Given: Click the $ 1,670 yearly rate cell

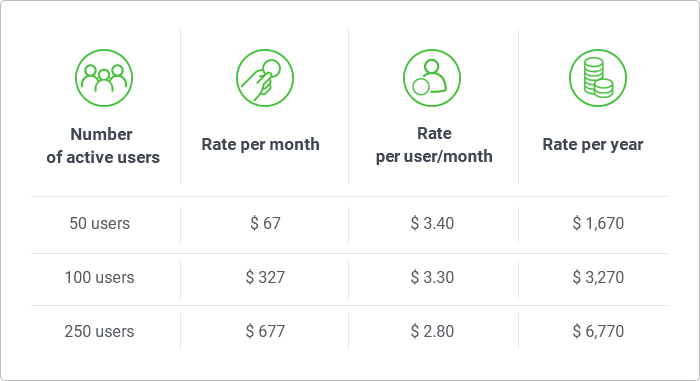Looking at the screenshot, I should [x=598, y=223].
